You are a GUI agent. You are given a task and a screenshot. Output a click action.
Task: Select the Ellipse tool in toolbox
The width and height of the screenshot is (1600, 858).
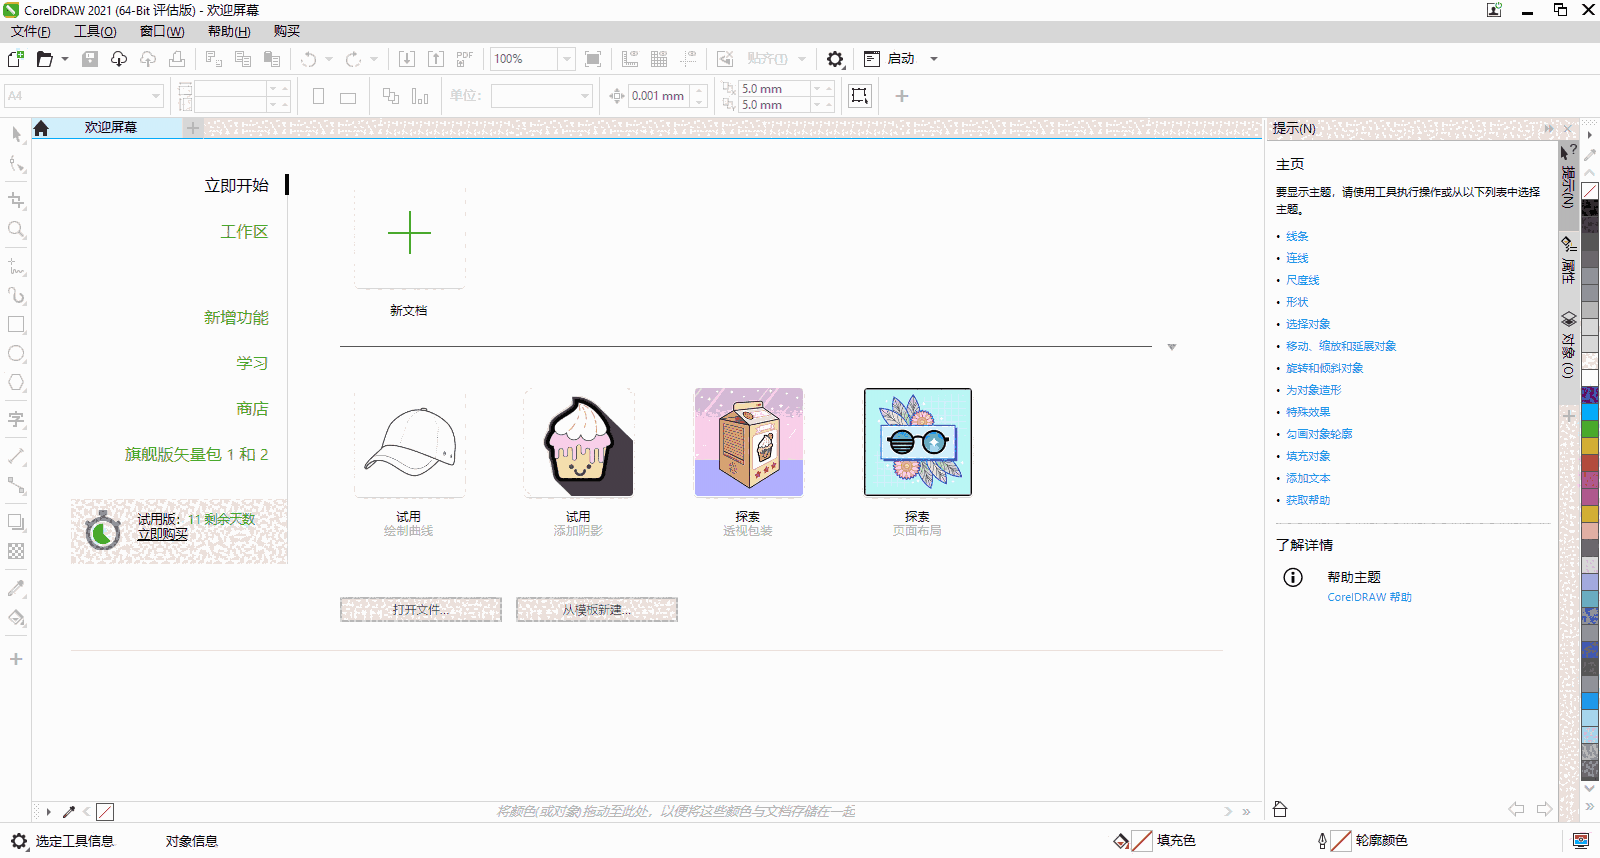coord(16,354)
